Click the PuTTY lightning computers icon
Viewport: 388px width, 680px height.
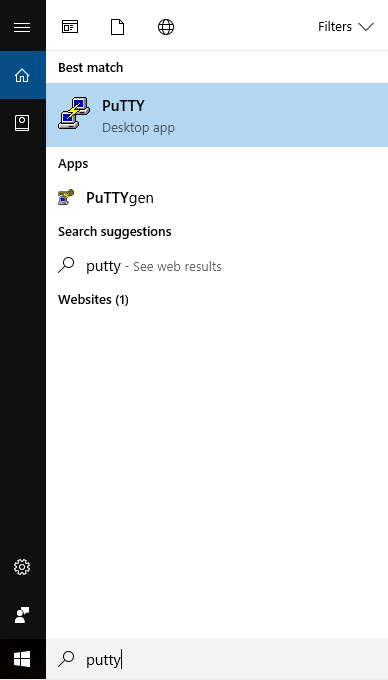[x=74, y=113]
